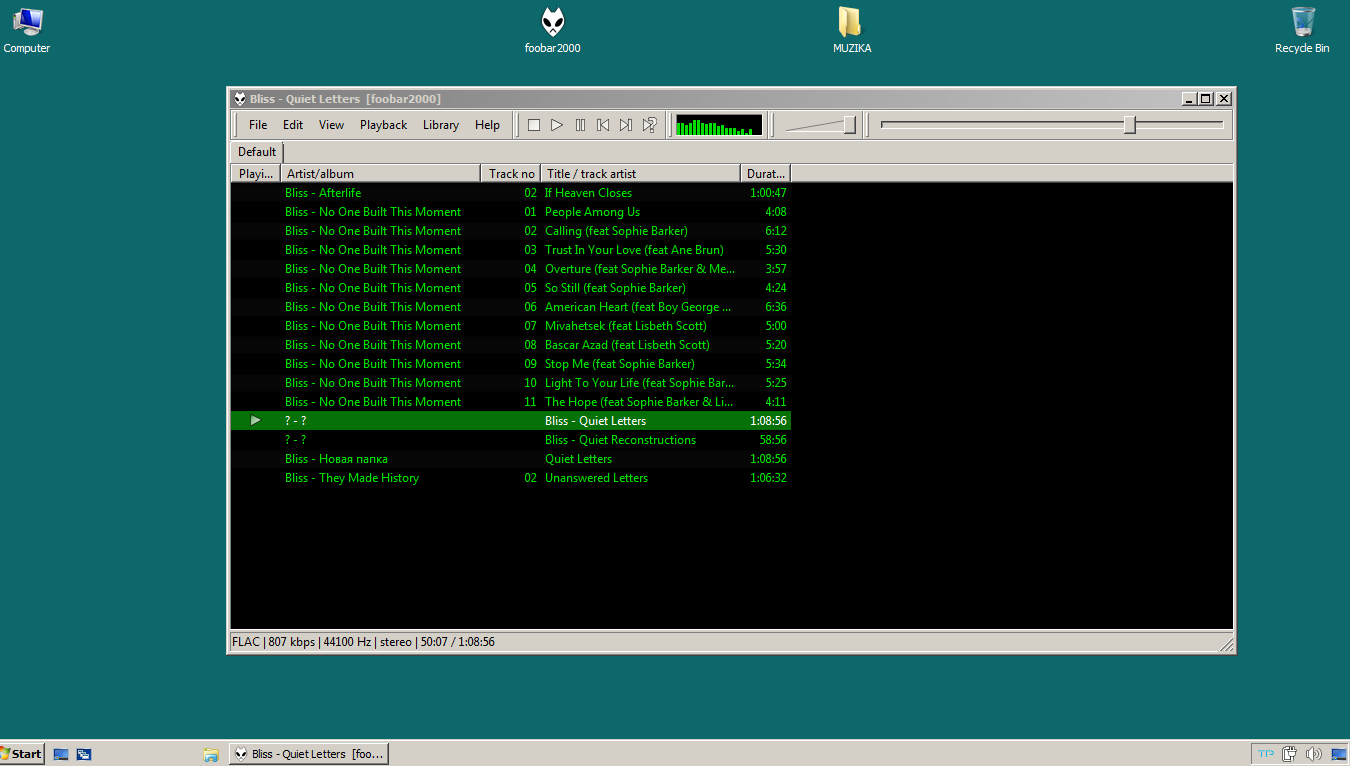Select the track People Among Us
Image resolution: width=1350 pixels, height=766 pixels.
click(x=511, y=212)
